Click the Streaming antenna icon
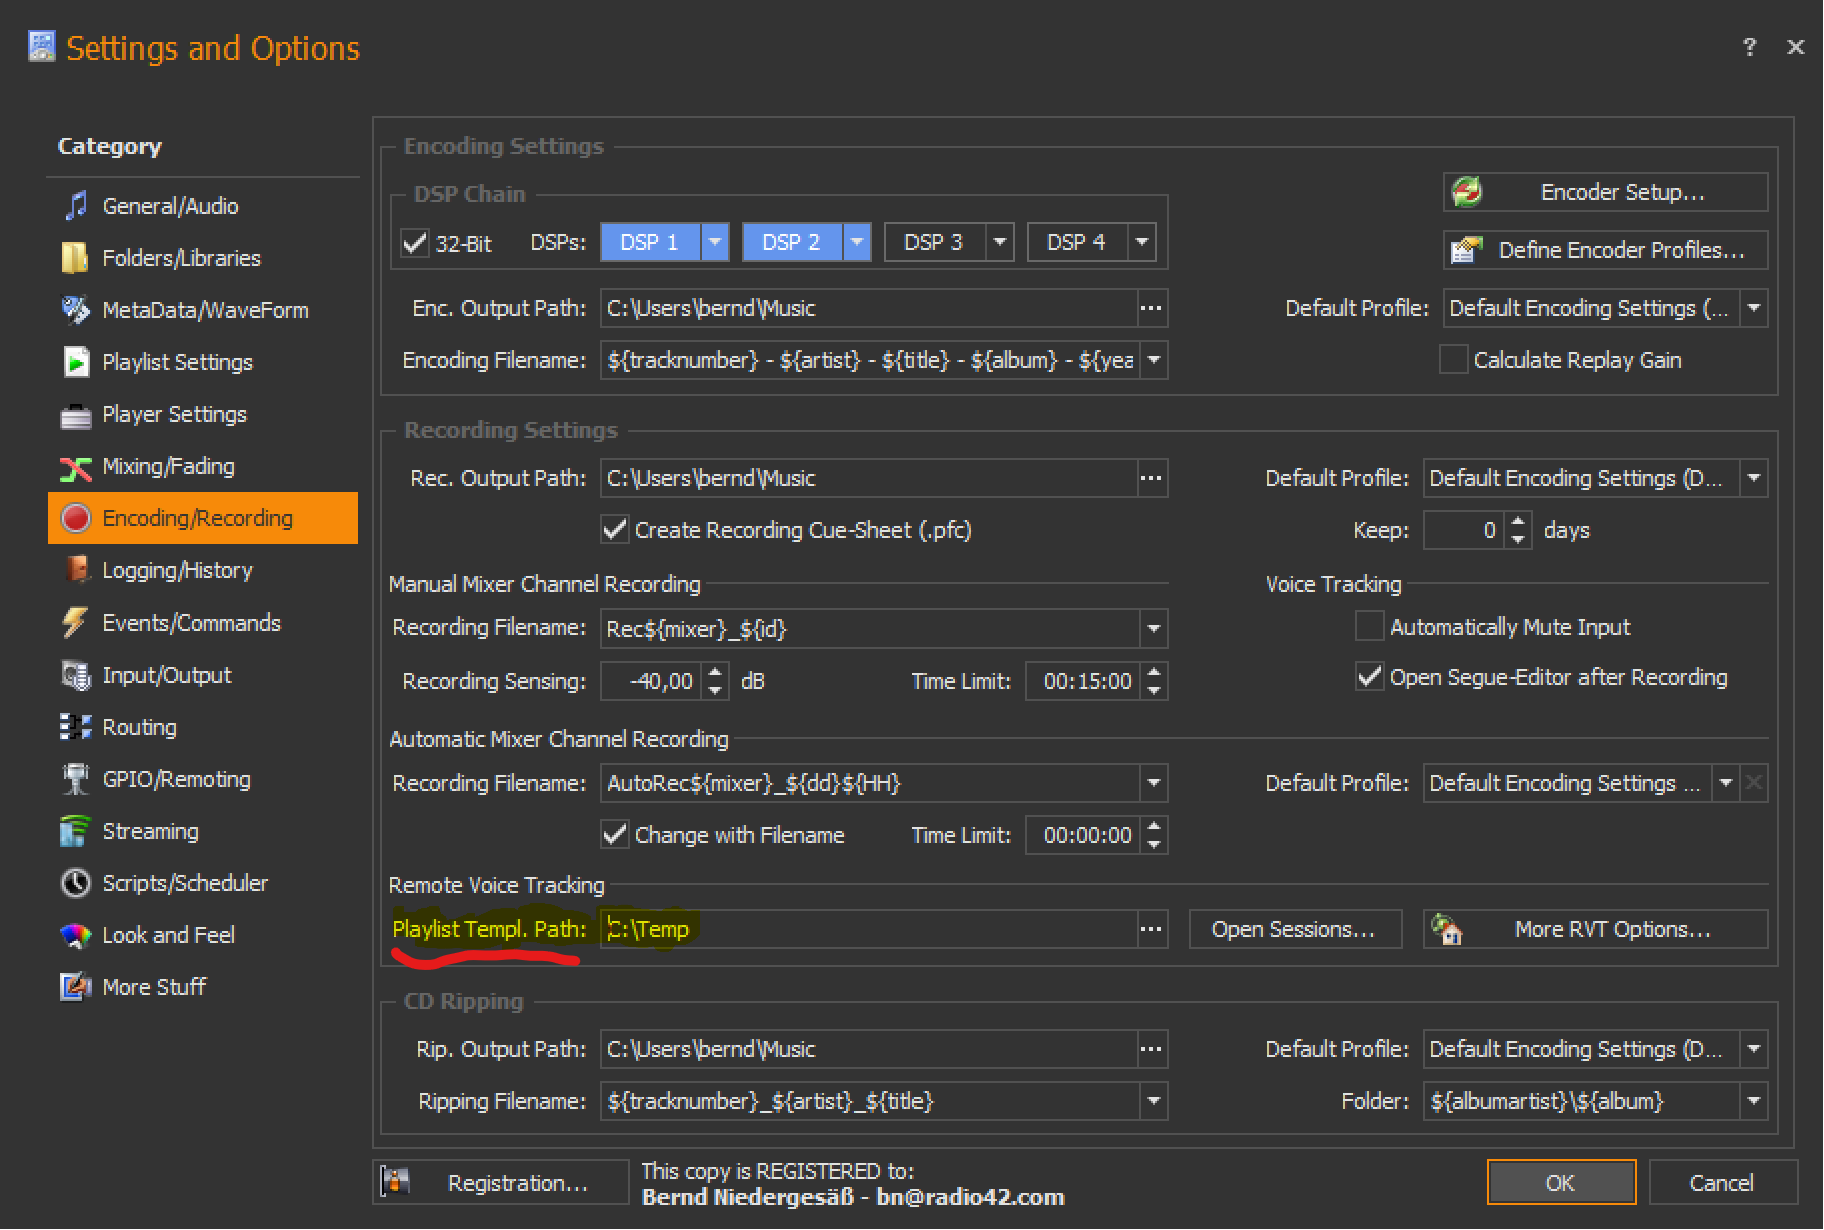Viewport: 1824px width, 1230px height. 75,831
